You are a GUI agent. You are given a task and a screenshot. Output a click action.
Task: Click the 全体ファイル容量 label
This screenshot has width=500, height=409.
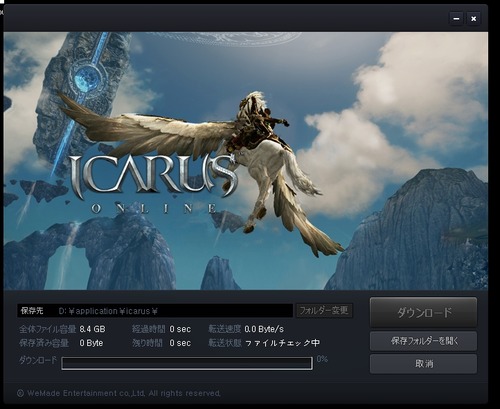48,329
